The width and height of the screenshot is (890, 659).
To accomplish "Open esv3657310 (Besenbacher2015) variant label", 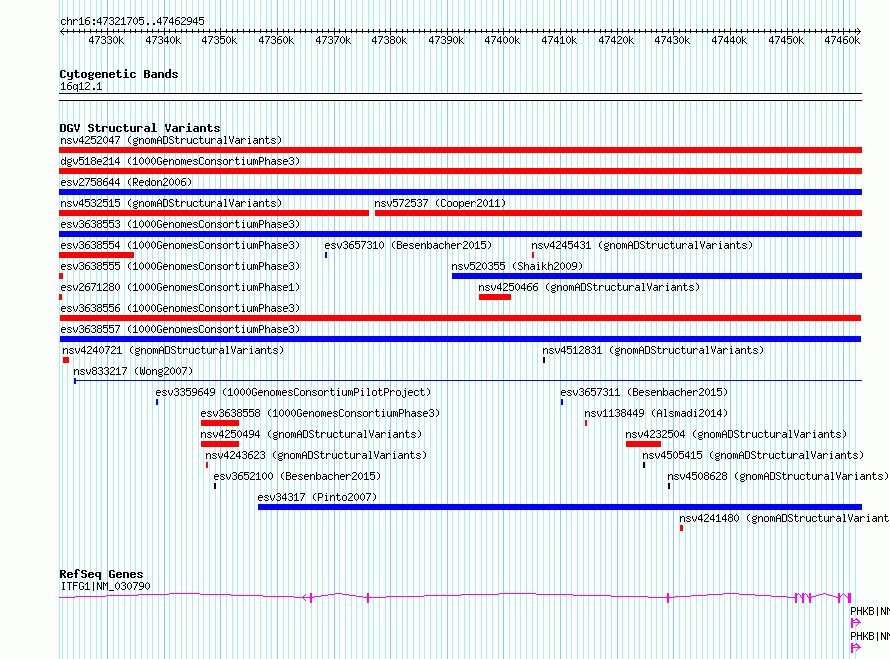I will [x=408, y=245].
